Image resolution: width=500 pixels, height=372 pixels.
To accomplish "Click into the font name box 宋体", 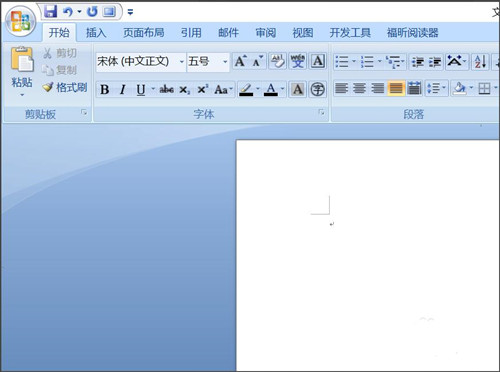I will click(137, 61).
